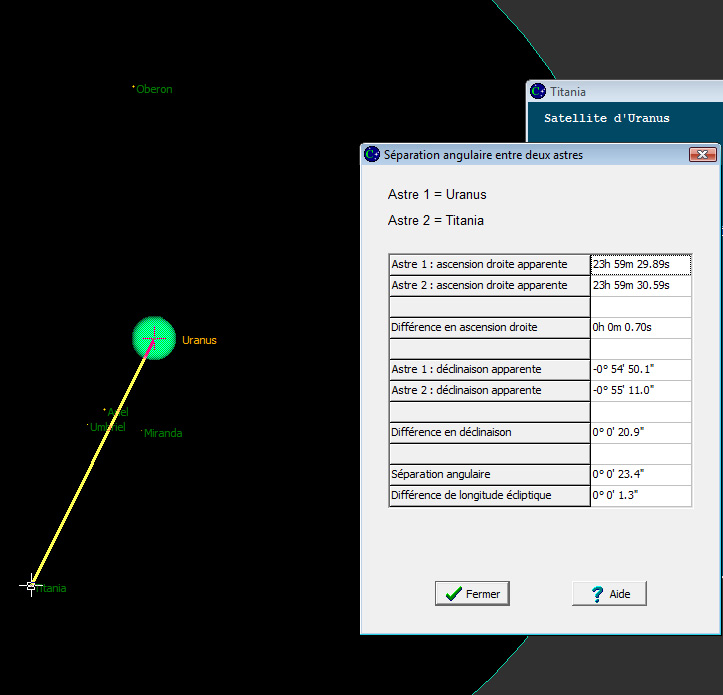Viewport: 723px width, 695px height.
Task: Click the 'Différence en déclinaison' row label
Action: click(x=490, y=432)
